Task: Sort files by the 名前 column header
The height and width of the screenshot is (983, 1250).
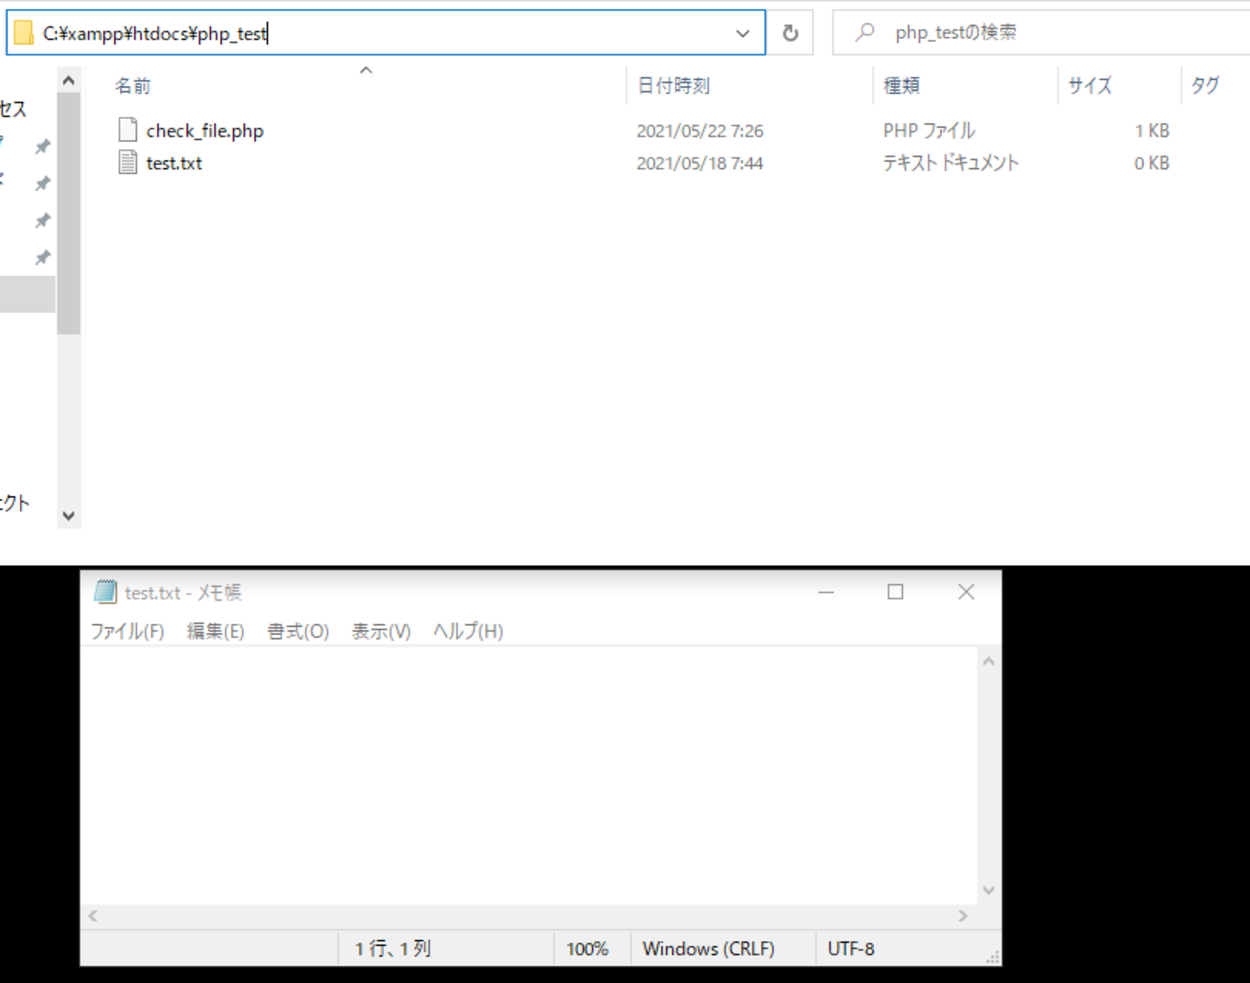Action: click(132, 86)
